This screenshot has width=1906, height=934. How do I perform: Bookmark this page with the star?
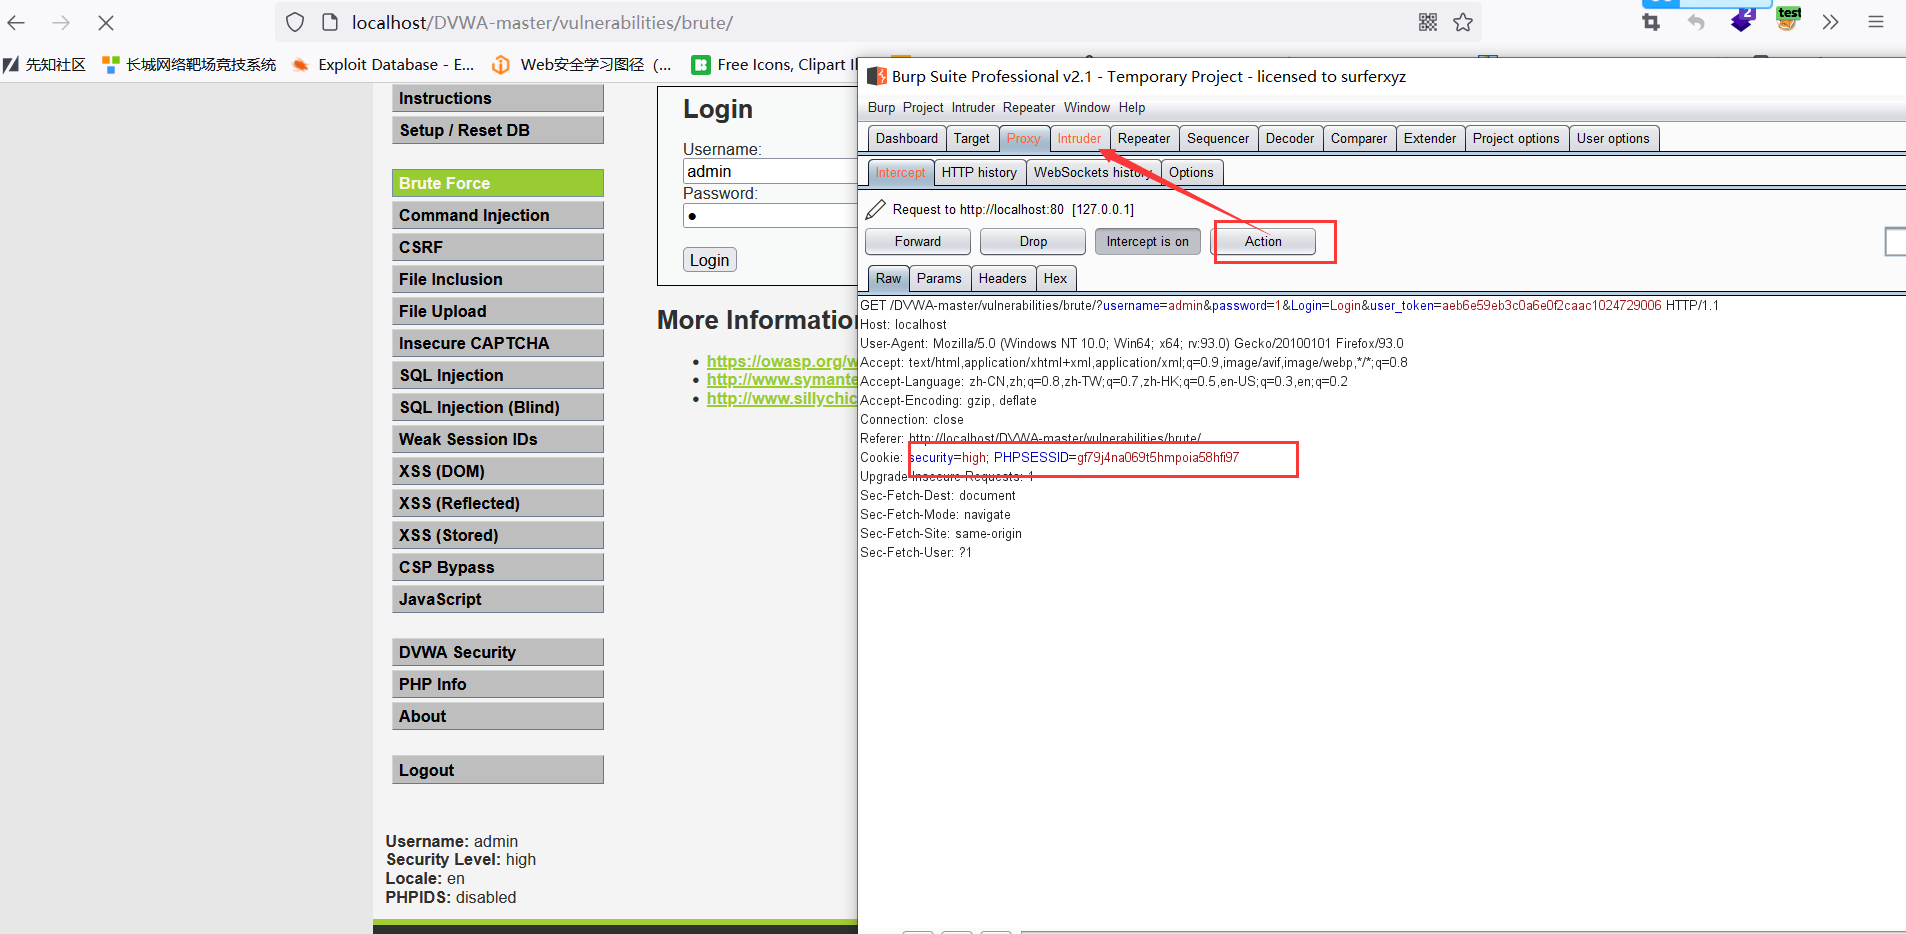pos(1463,22)
